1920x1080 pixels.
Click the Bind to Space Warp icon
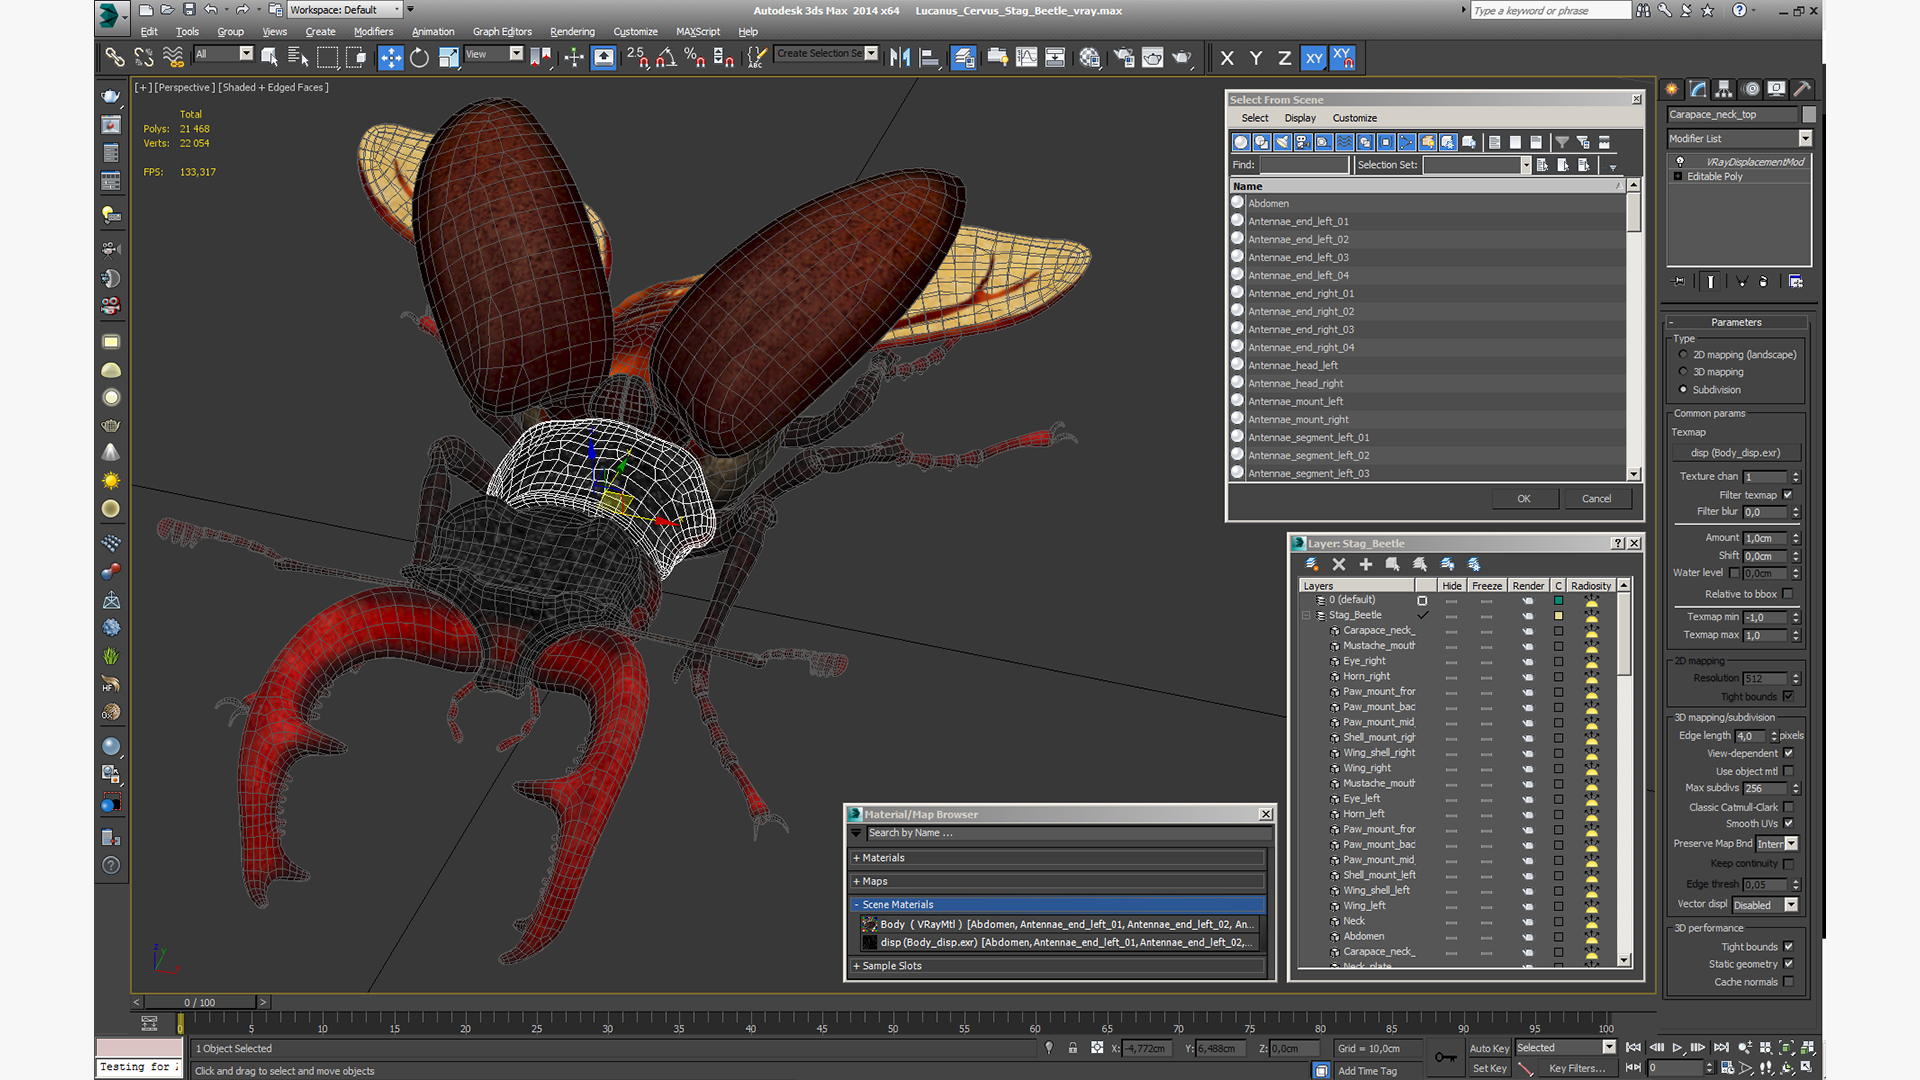[x=173, y=58]
